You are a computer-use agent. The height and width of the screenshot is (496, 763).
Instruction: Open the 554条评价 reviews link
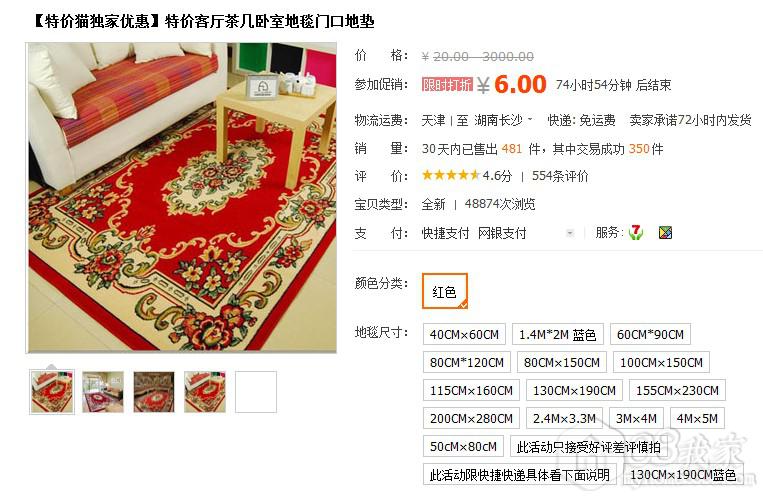[560, 176]
